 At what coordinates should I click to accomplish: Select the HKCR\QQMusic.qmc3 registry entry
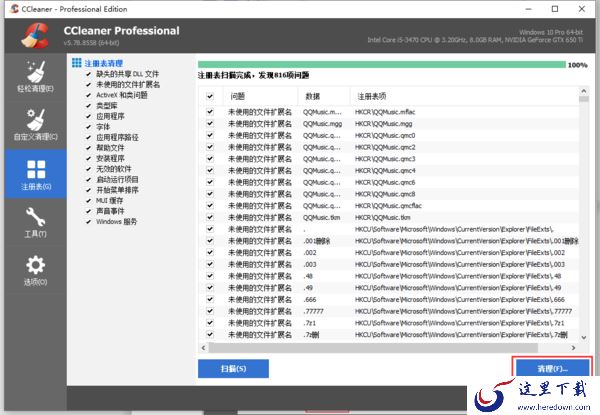(385, 159)
